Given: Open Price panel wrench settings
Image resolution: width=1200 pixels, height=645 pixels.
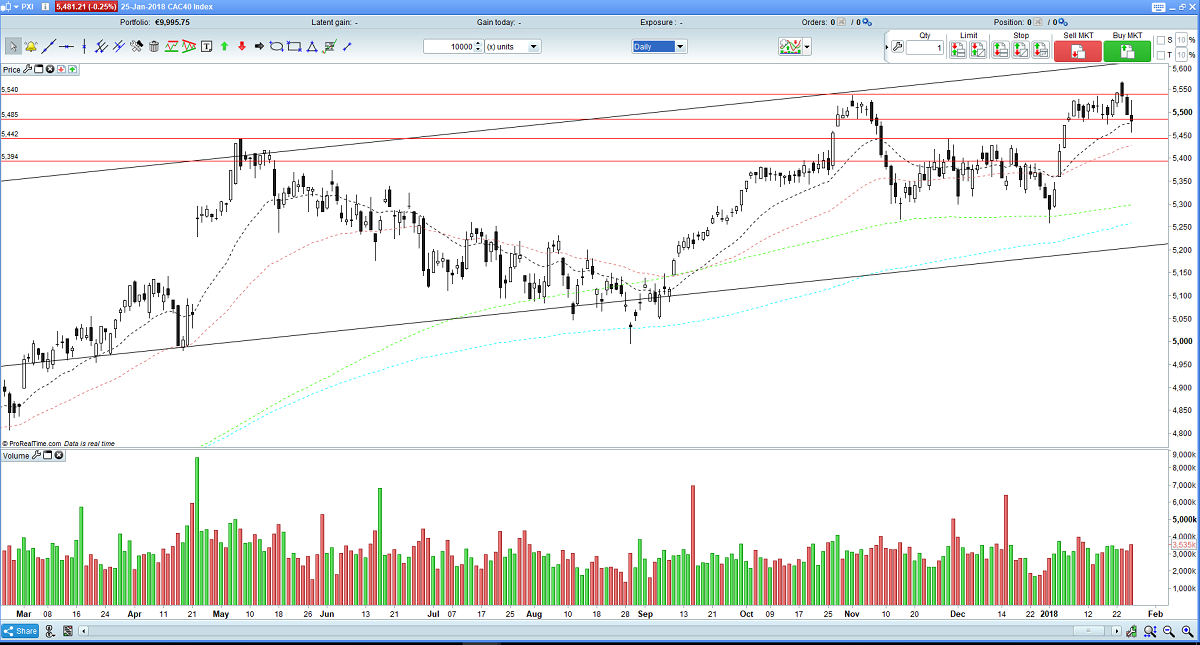Looking at the screenshot, I should tap(27, 69).
